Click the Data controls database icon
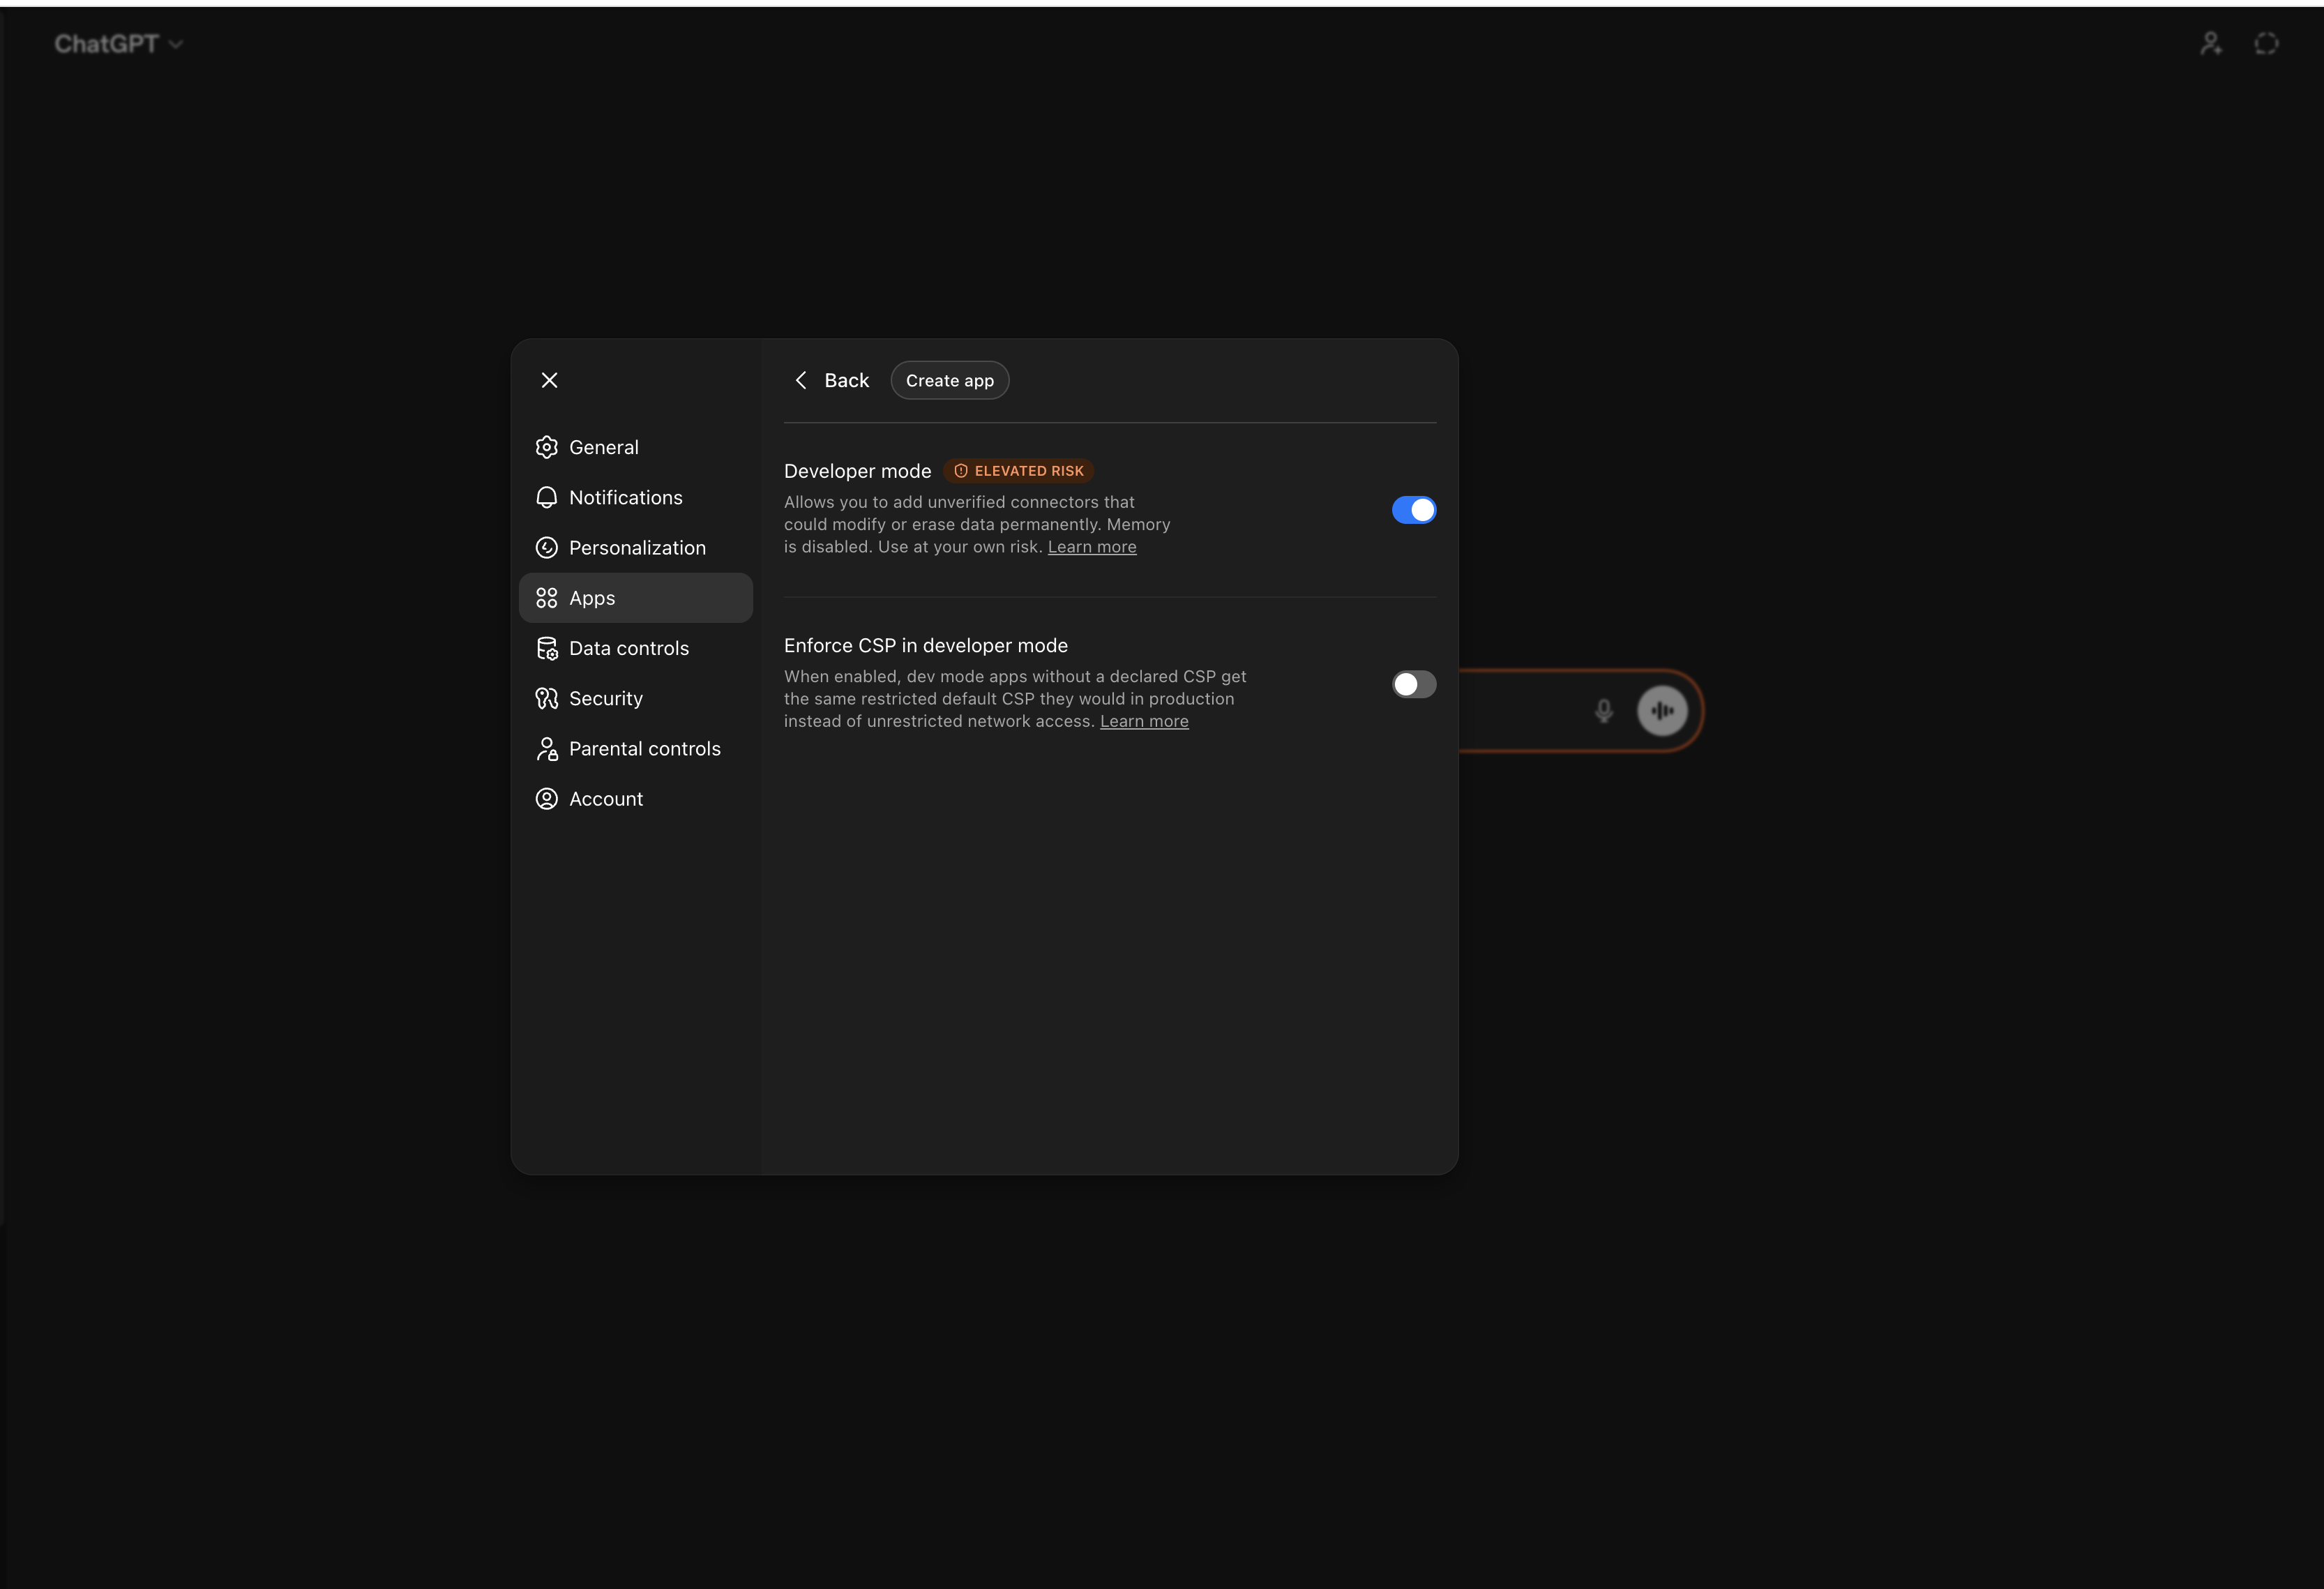Viewport: 2324px width, 1589px height. (546, 648)
